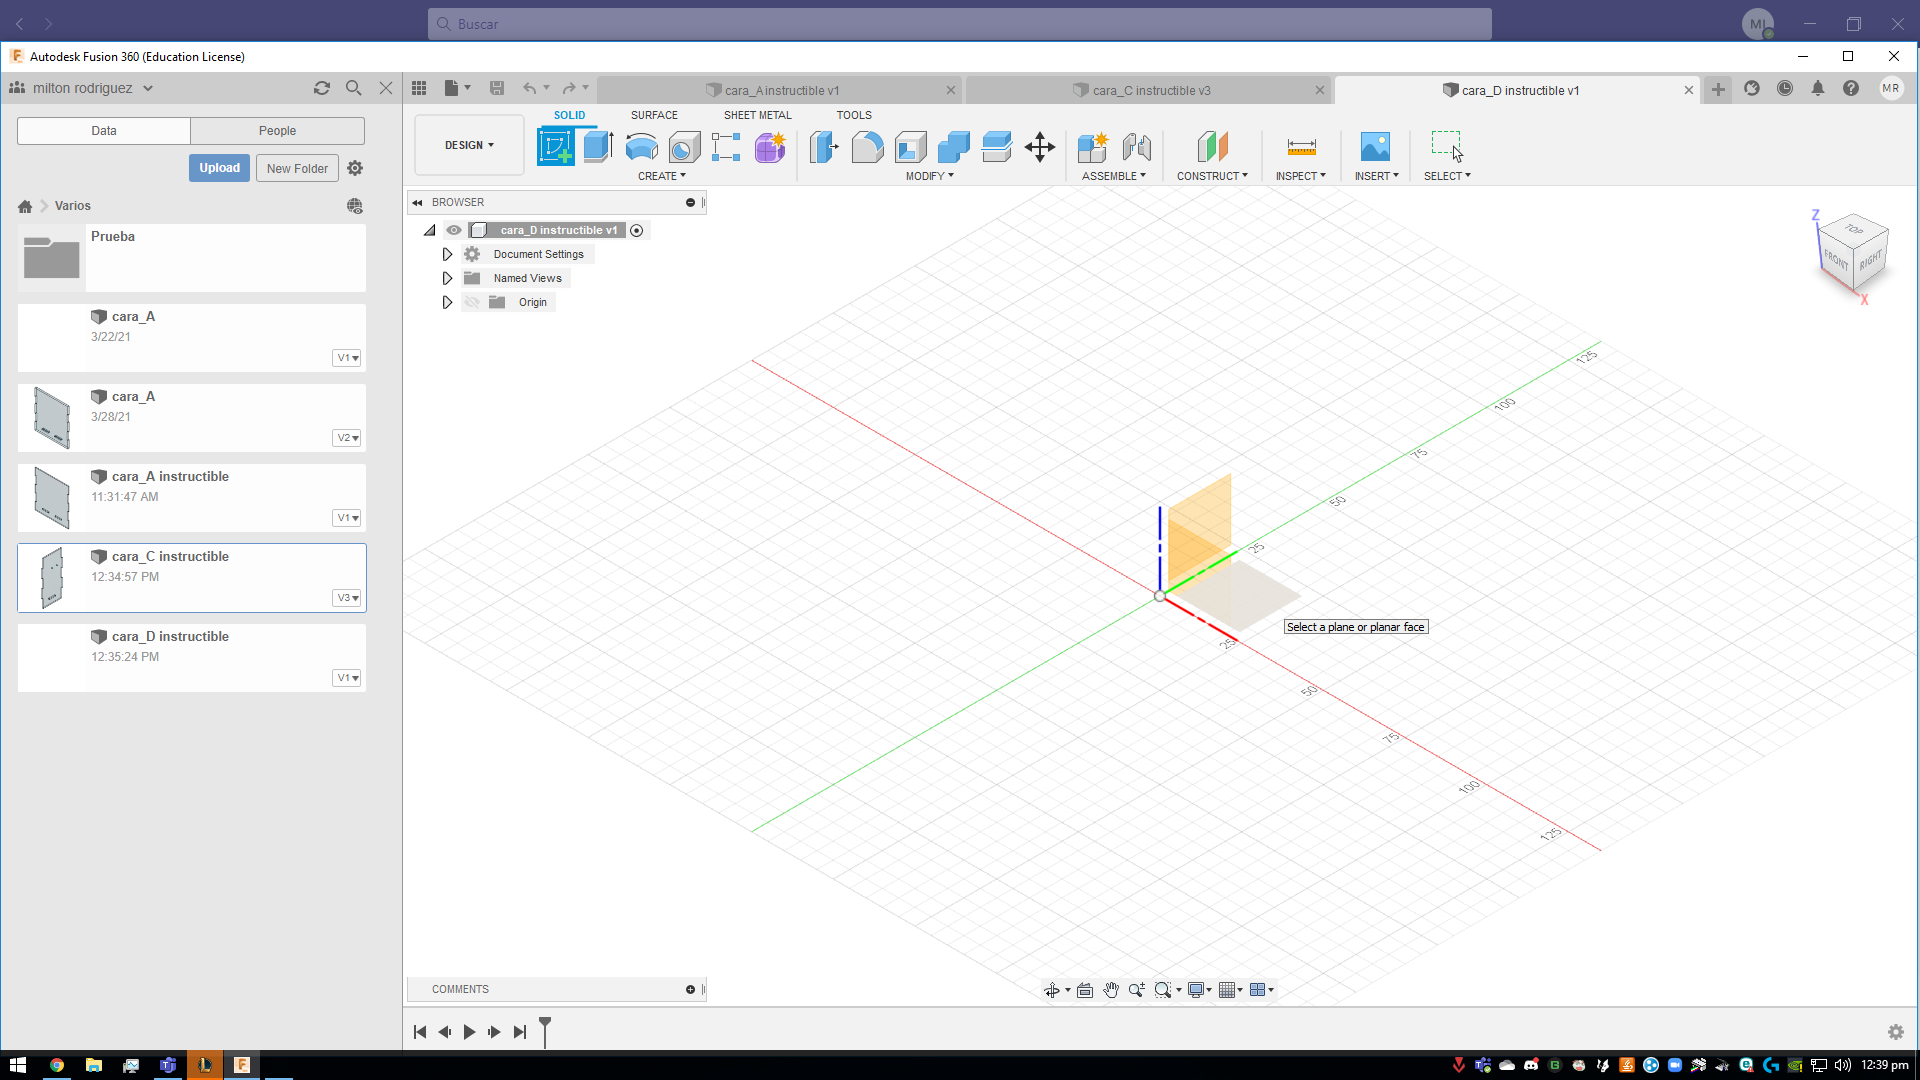Open job status clock icon
The width and height of the screenshot is (1920, 1080).
pos(1785,88)
